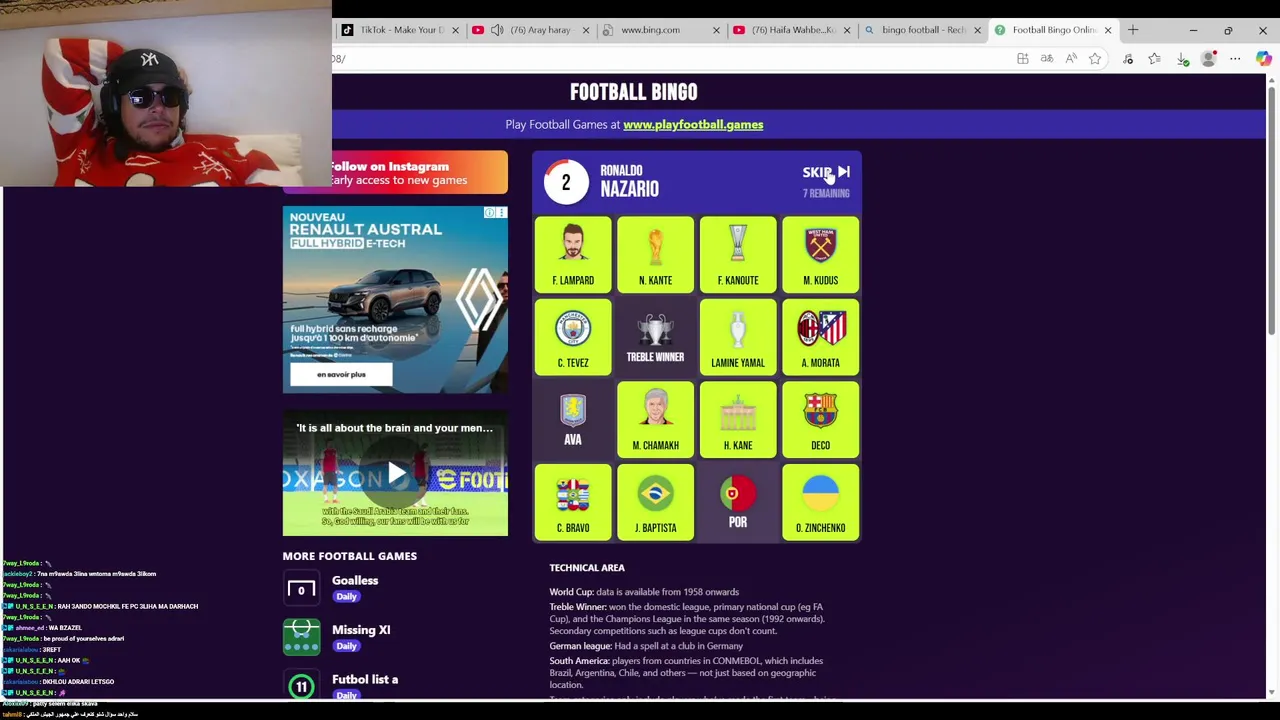Select the Deco Barcelona cell
The width and height of the screenshot is (1280, 720).
[820, 420]
